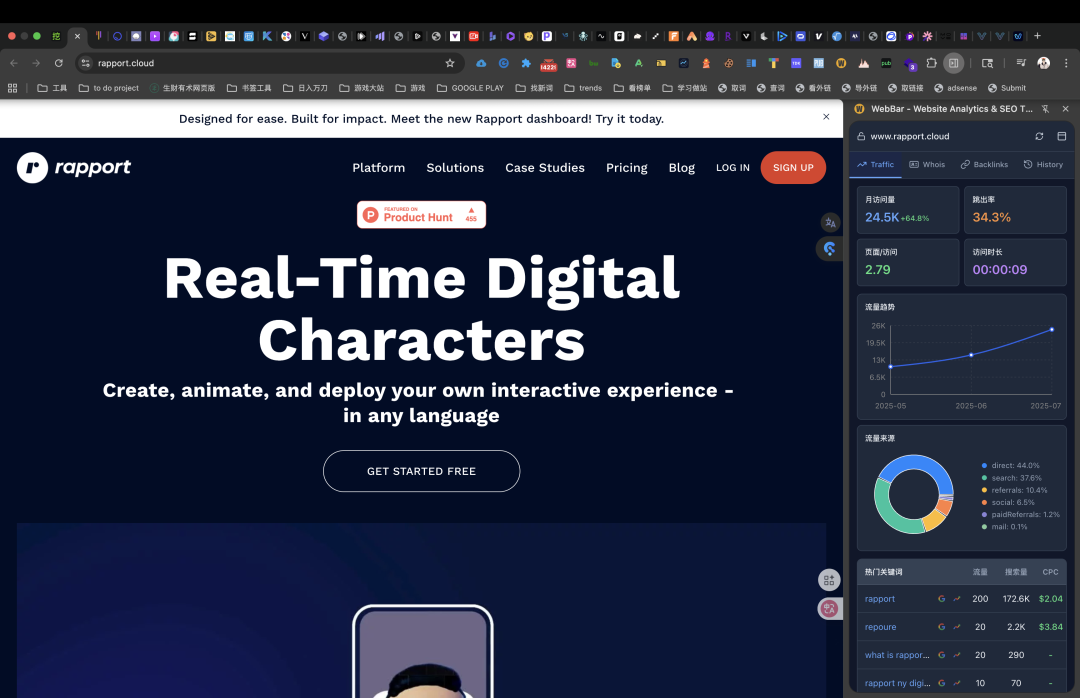Go to Case Studies page

(x=544, y=168)
